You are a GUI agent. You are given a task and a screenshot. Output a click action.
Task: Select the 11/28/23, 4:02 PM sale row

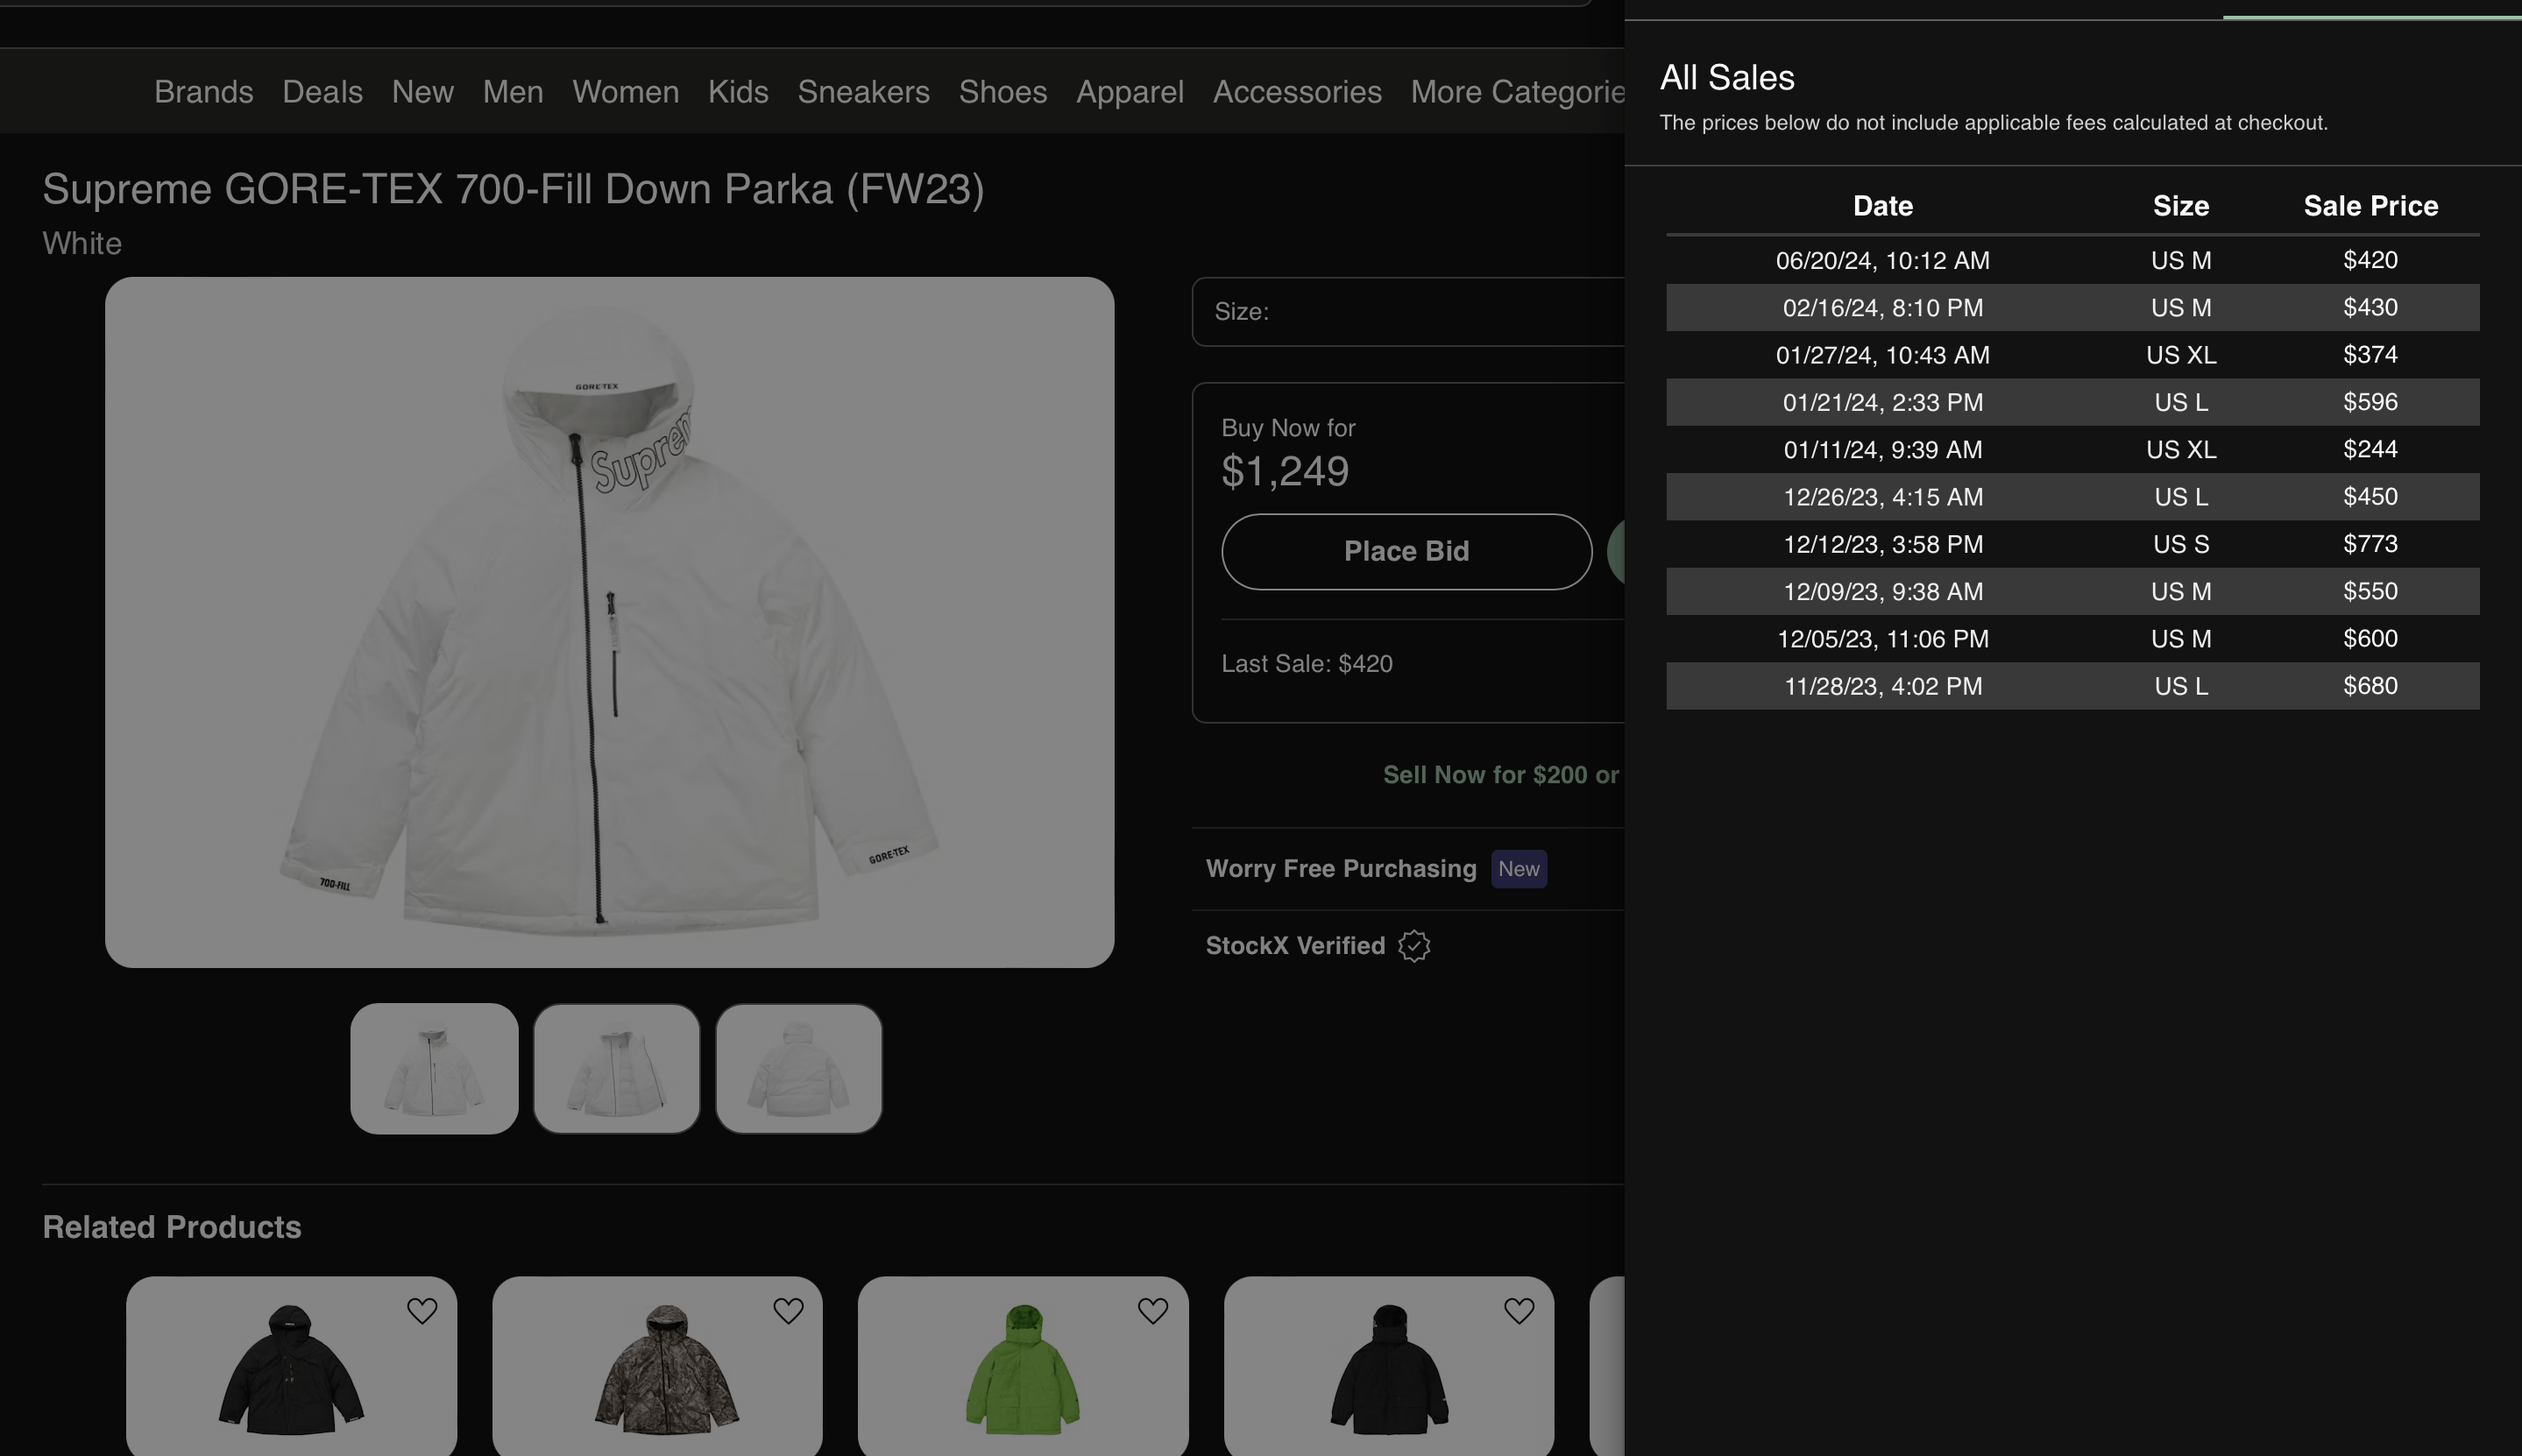[2072, 686]
